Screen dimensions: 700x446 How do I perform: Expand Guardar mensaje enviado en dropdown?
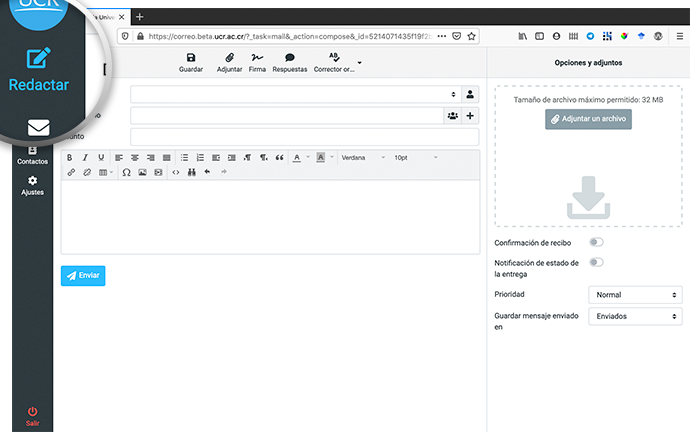[x=634, y=316]
